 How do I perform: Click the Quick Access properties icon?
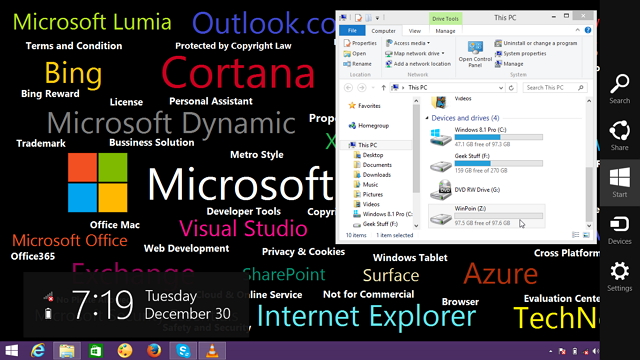point(358,18)
